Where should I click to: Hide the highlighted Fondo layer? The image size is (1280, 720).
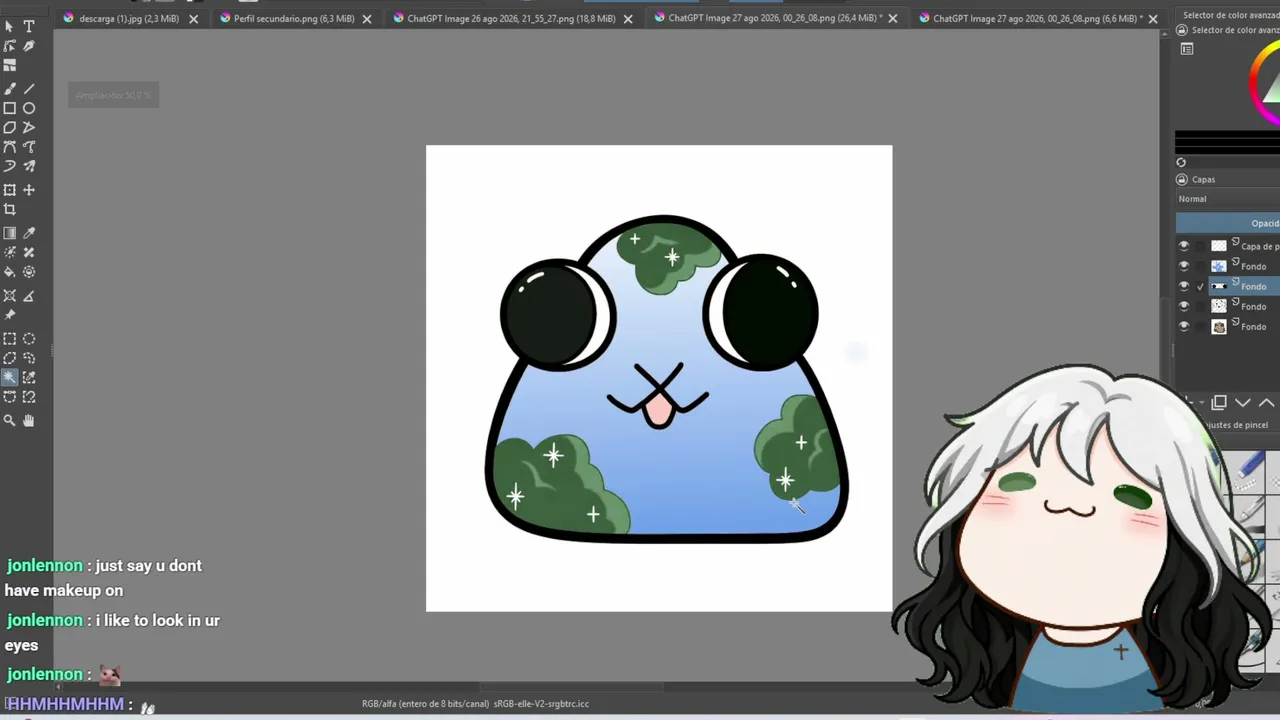click(1184, 286)
